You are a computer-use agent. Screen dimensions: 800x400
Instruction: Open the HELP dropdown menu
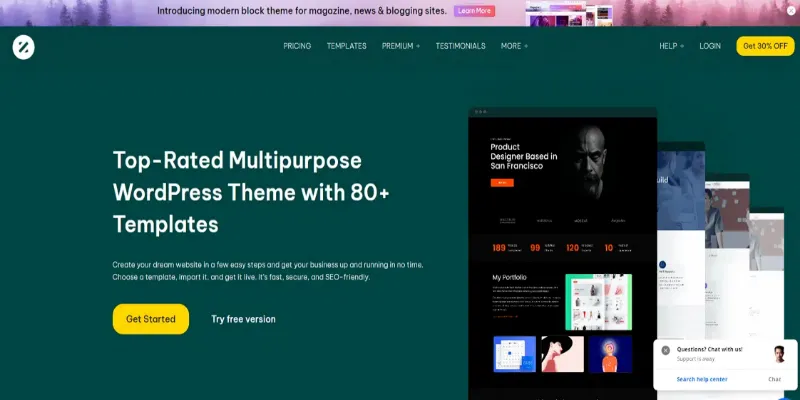[671, 46]
